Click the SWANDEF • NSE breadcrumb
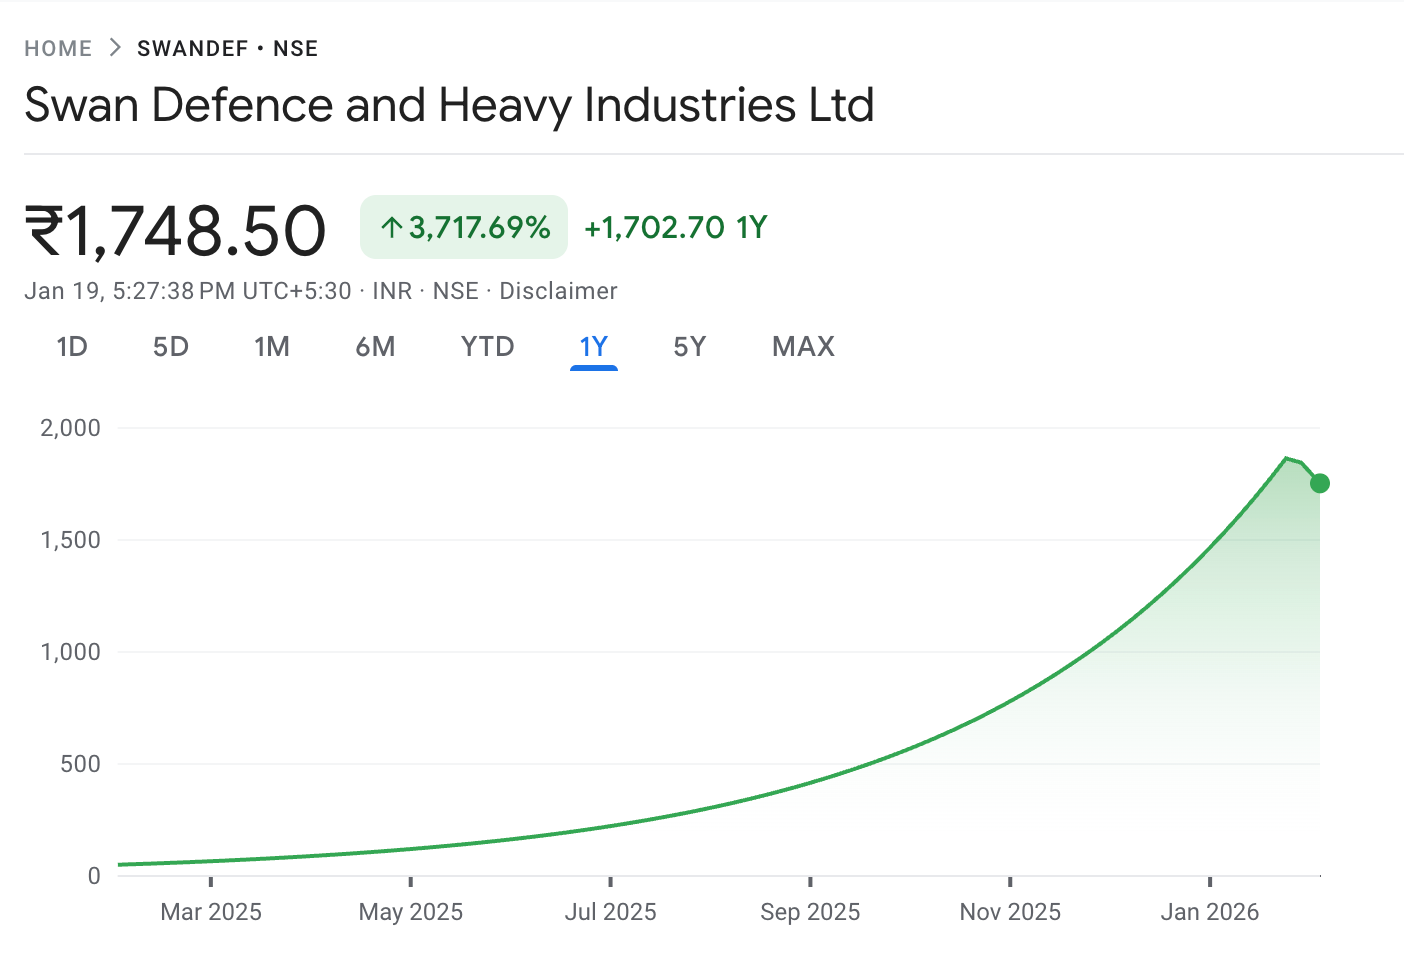The height and width of the screenshot is (958, 1404). [x=228, y=49]
